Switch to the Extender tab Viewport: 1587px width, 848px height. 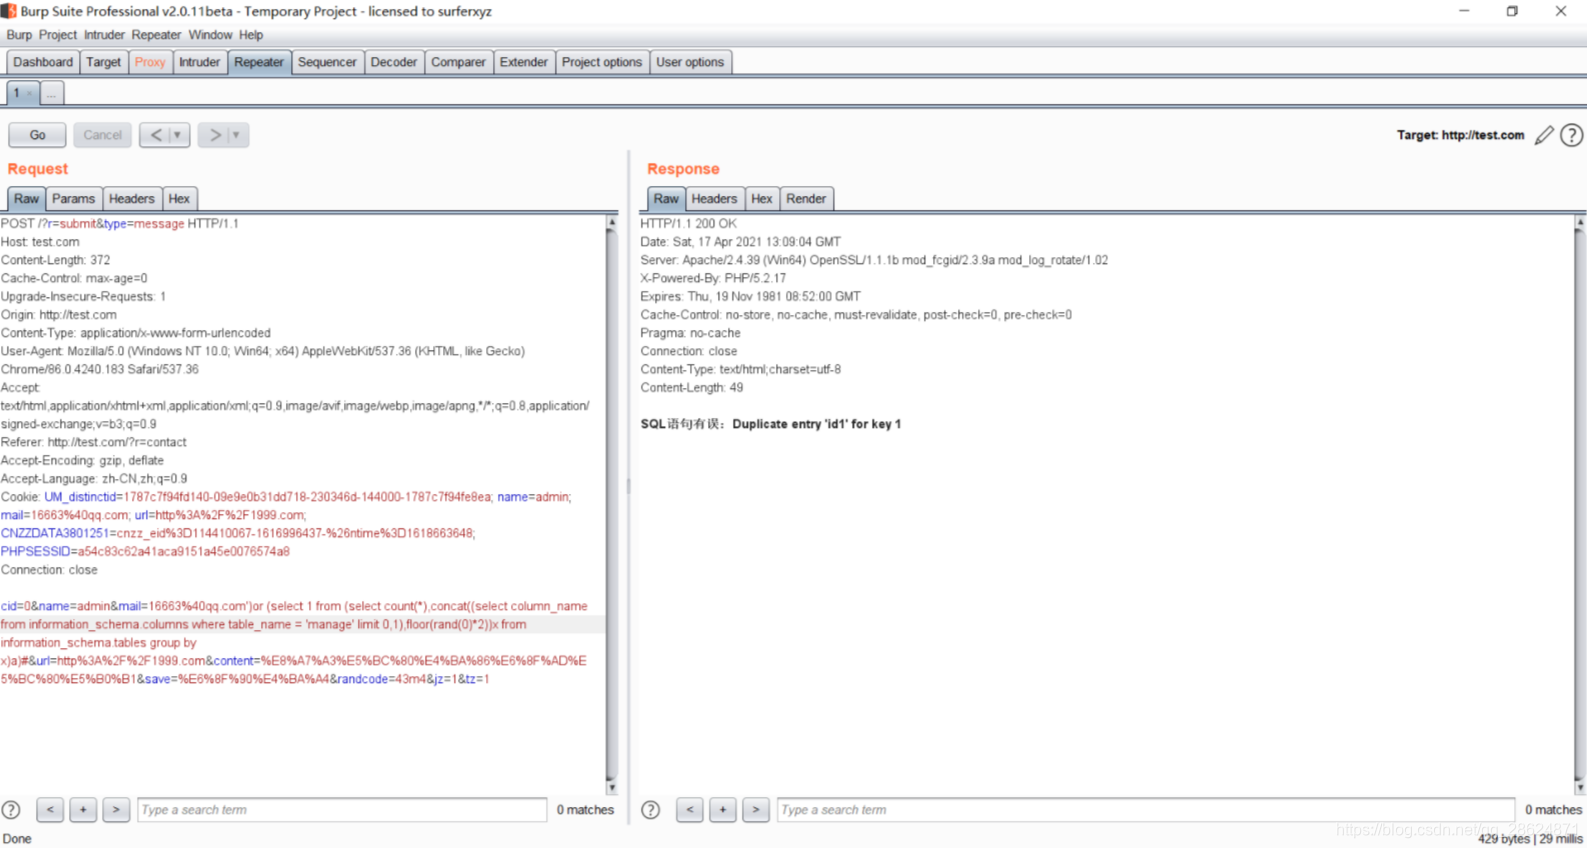pos(524,62)
